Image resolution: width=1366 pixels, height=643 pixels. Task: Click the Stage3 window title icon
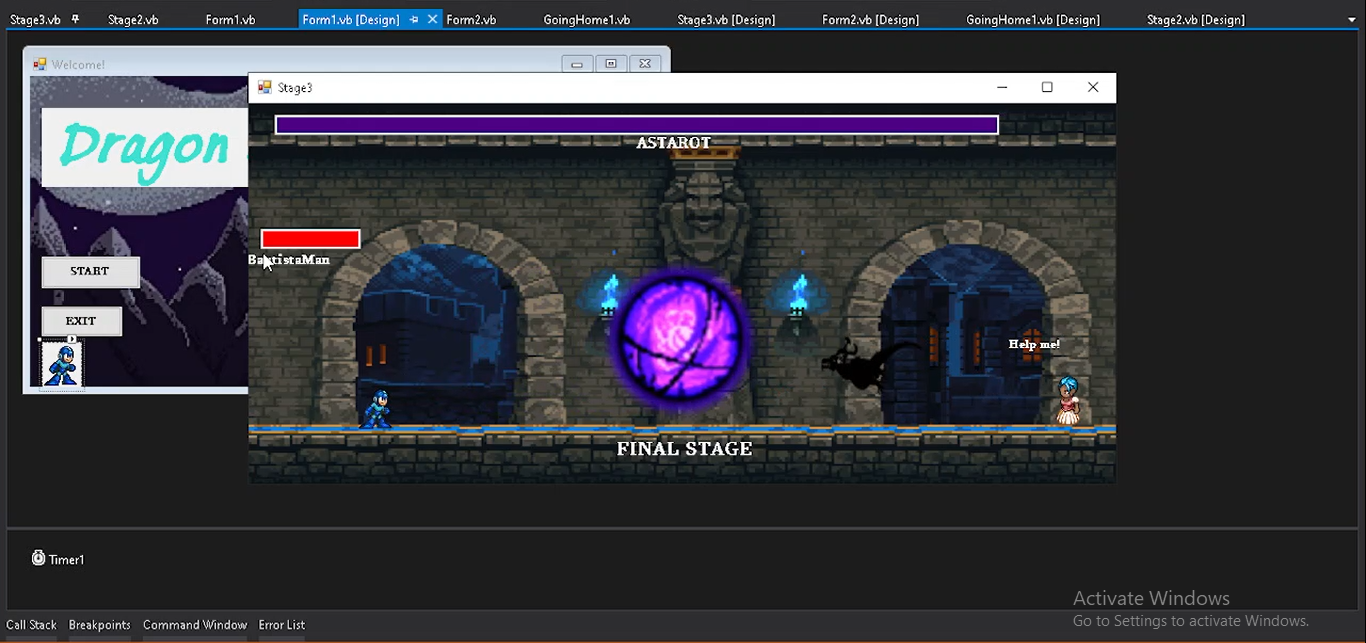click(x=265, y=88)
